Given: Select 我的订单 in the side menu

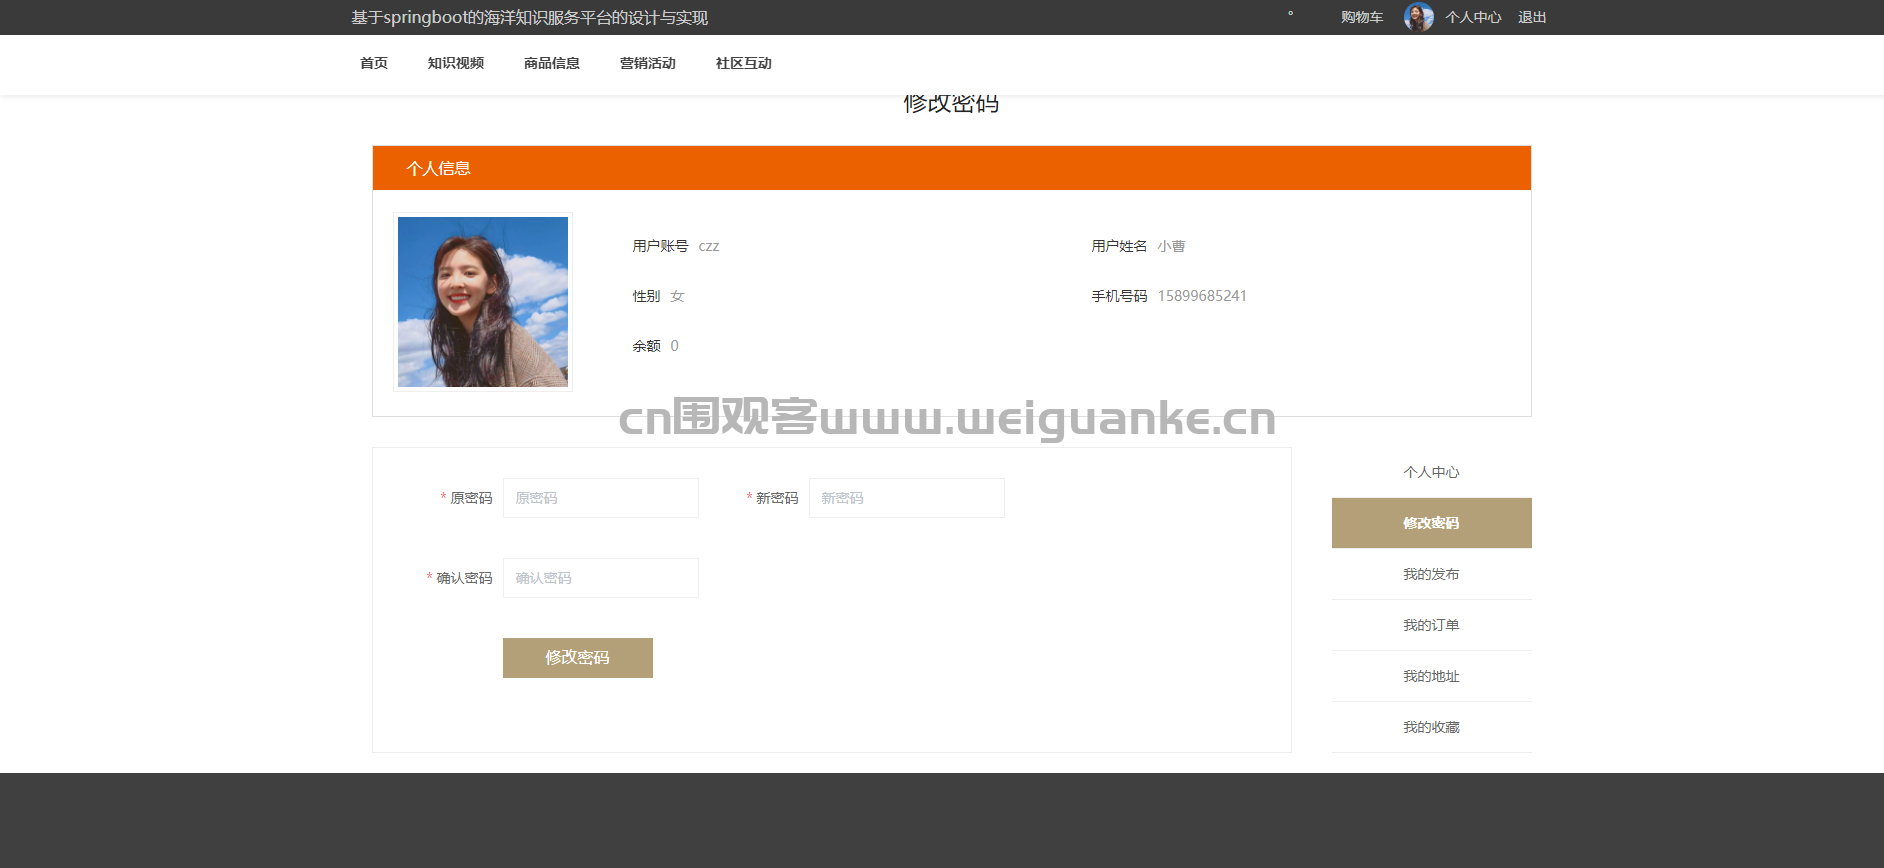Looking at the screenshot, I should point(1432,625).
